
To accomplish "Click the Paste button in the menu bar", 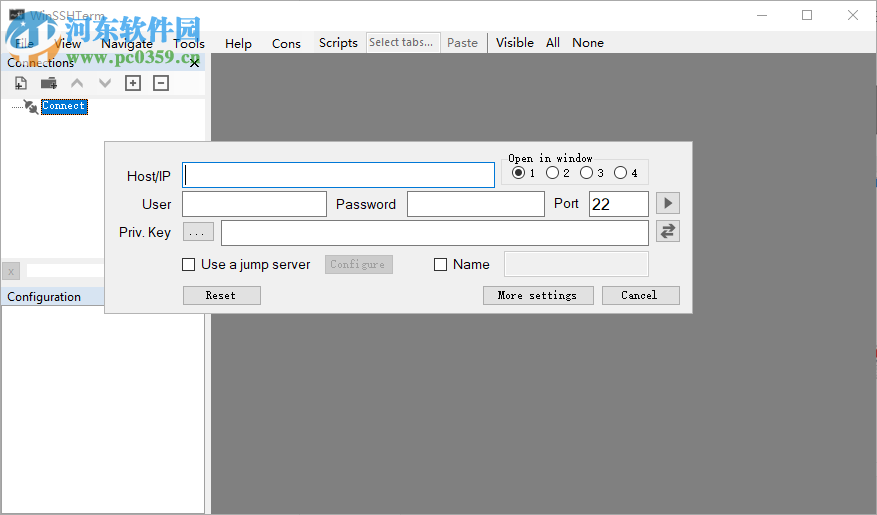I will pyautogui.click(x=463, y=42).
